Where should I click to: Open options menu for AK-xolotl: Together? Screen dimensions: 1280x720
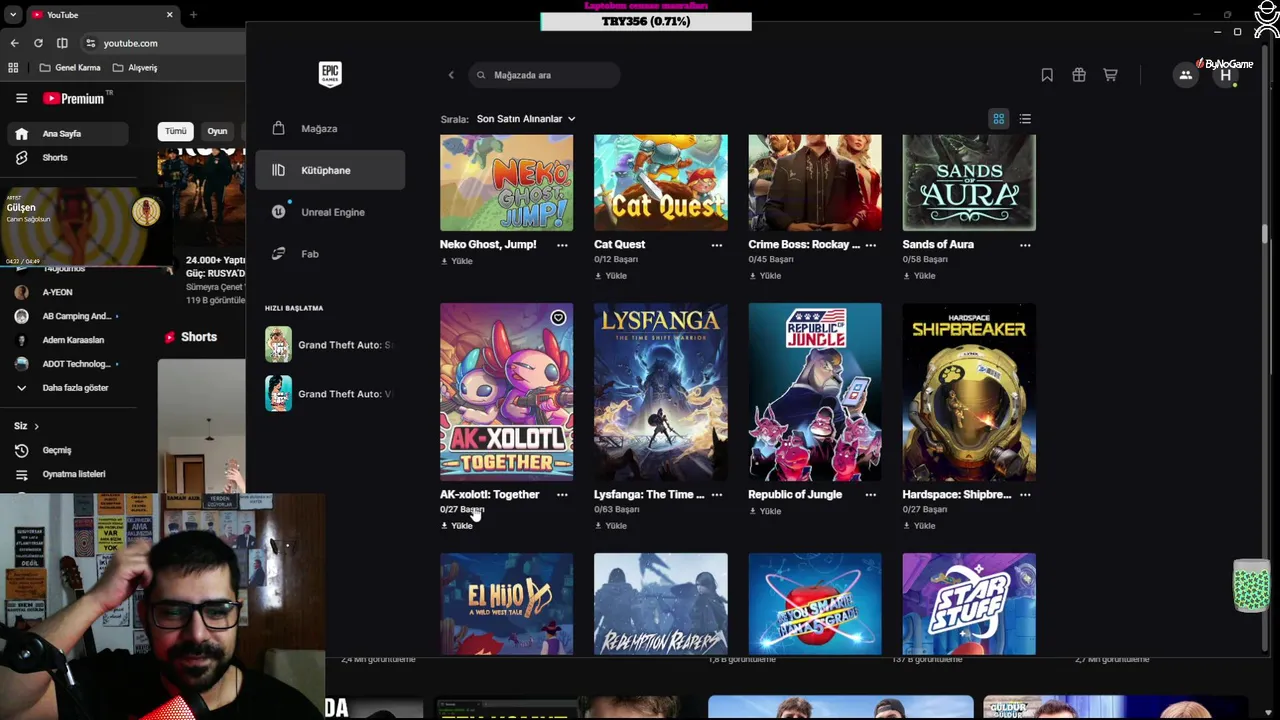pyautogui.click(x=562, y=494)
